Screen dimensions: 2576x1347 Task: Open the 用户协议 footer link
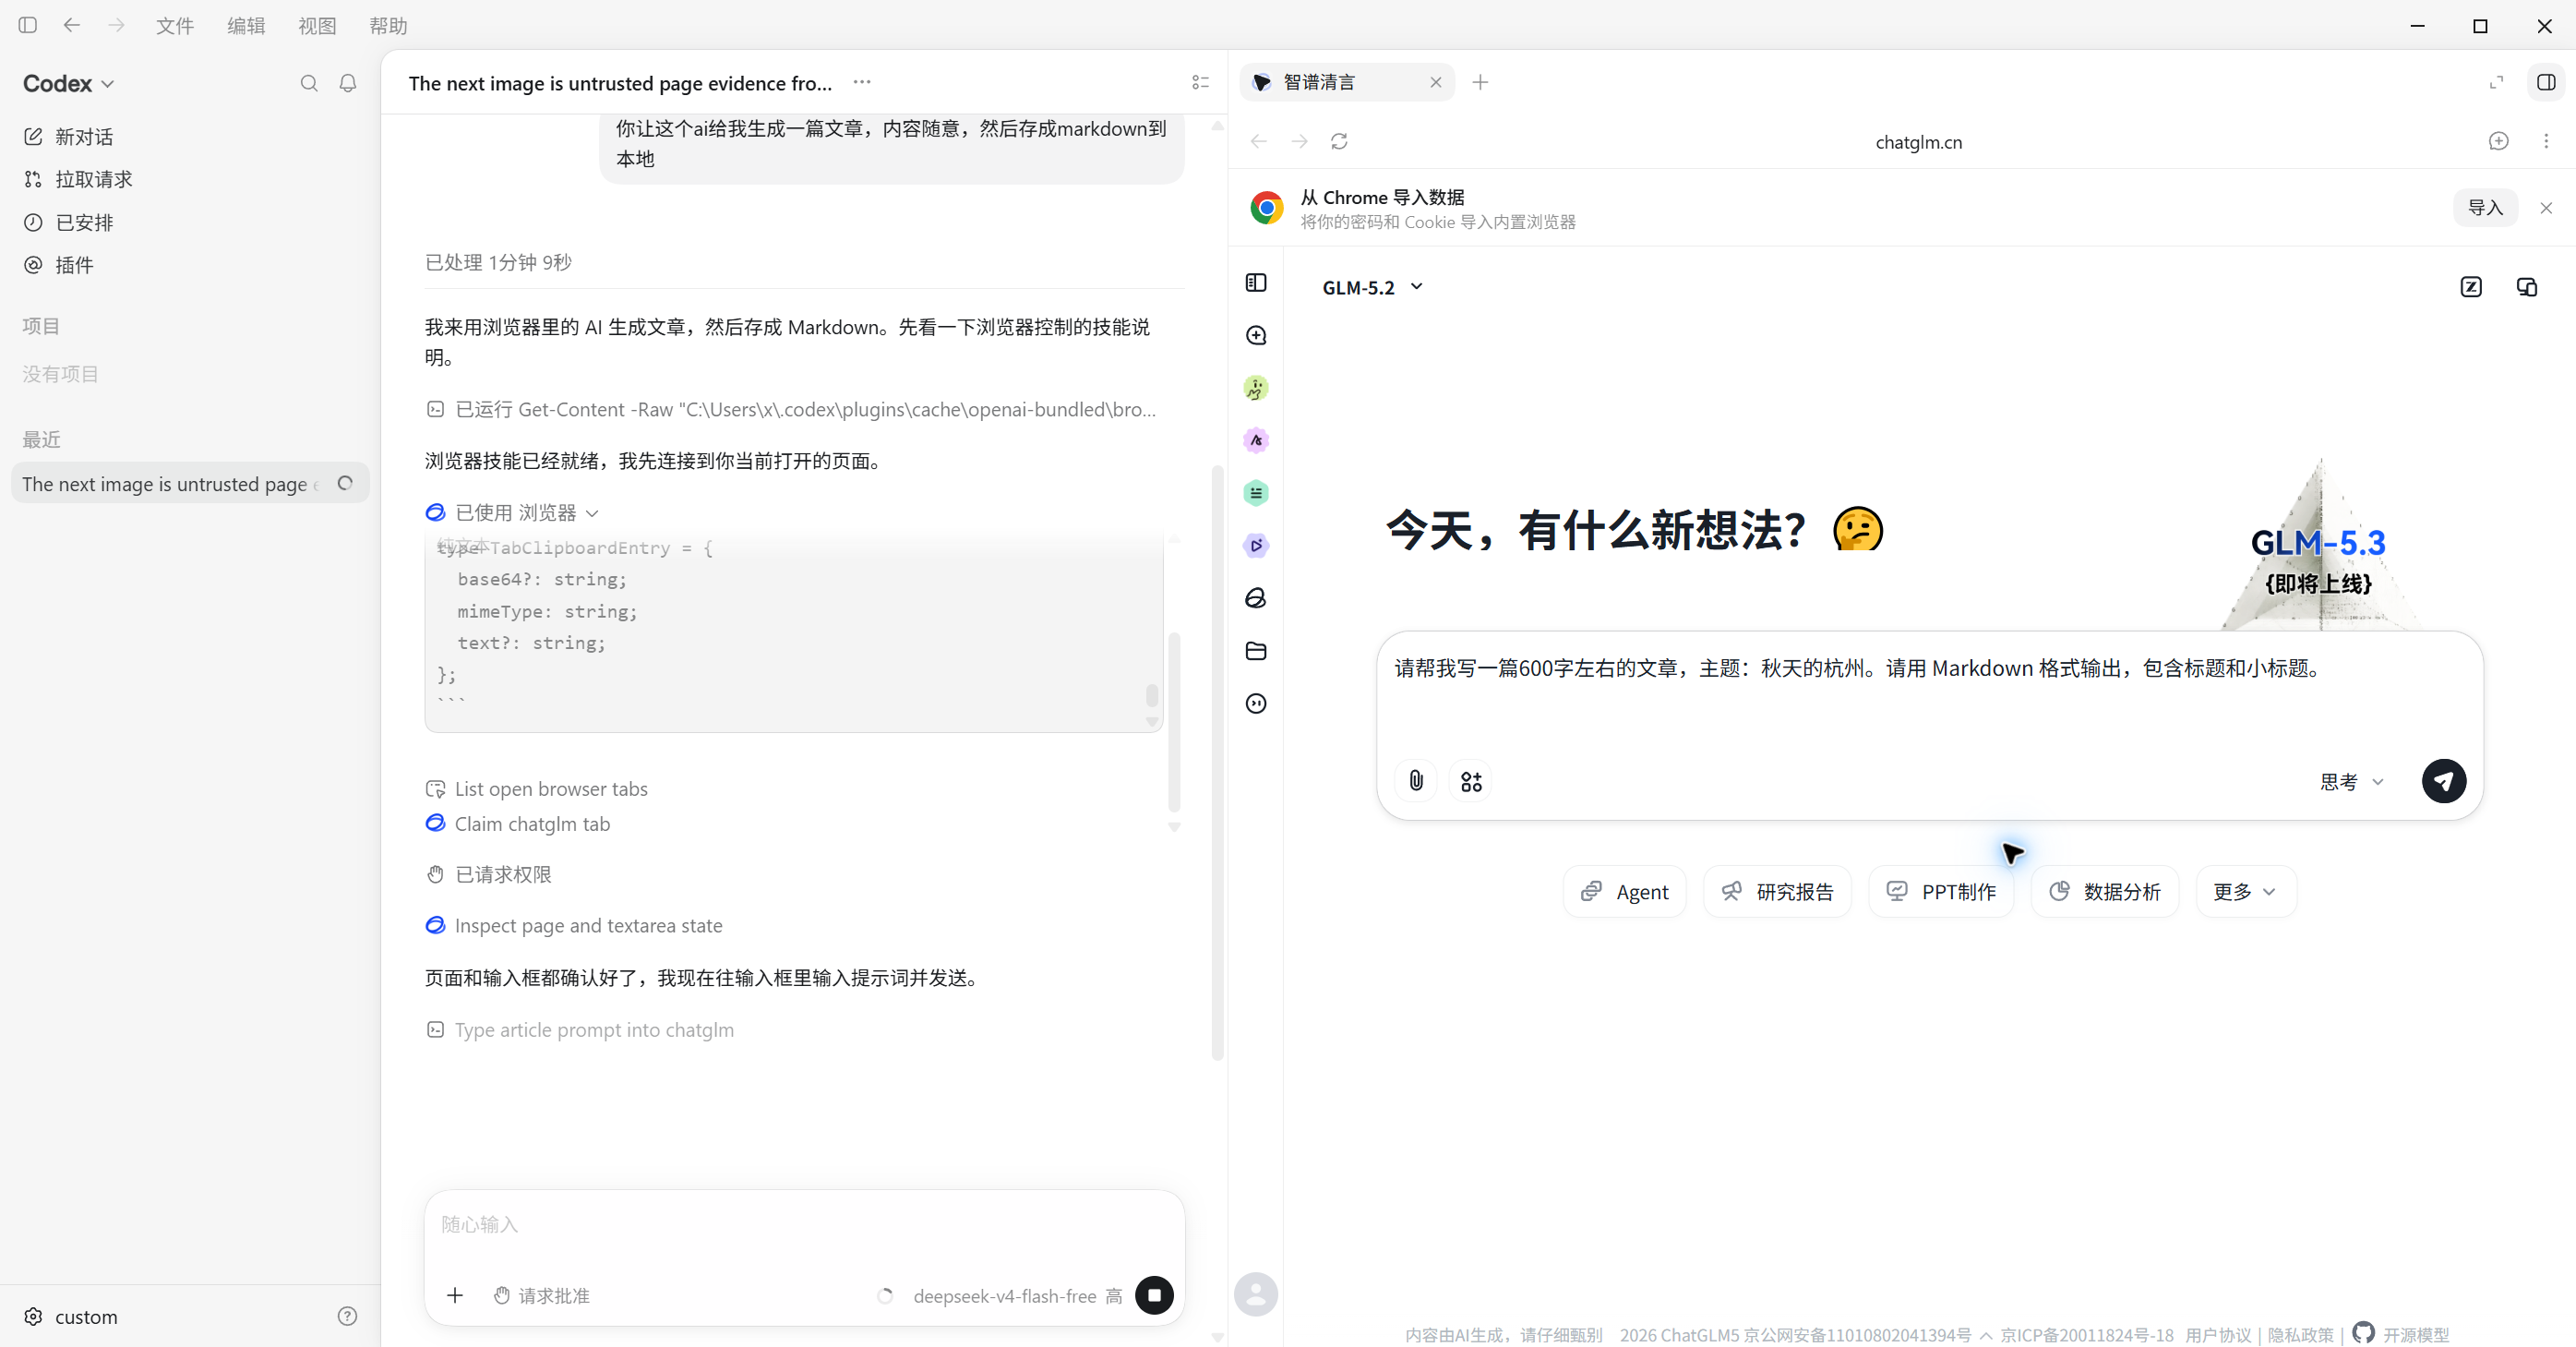[2218, 1334]
